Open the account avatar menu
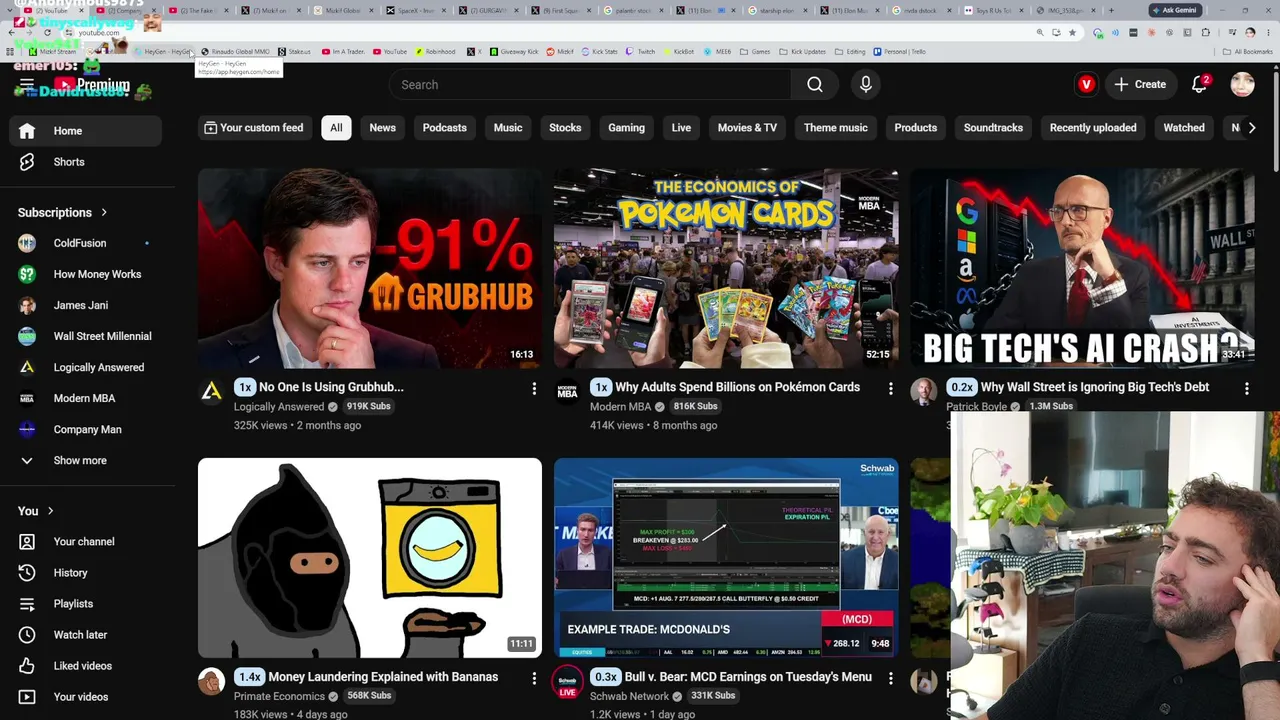 pos(1242,85)
